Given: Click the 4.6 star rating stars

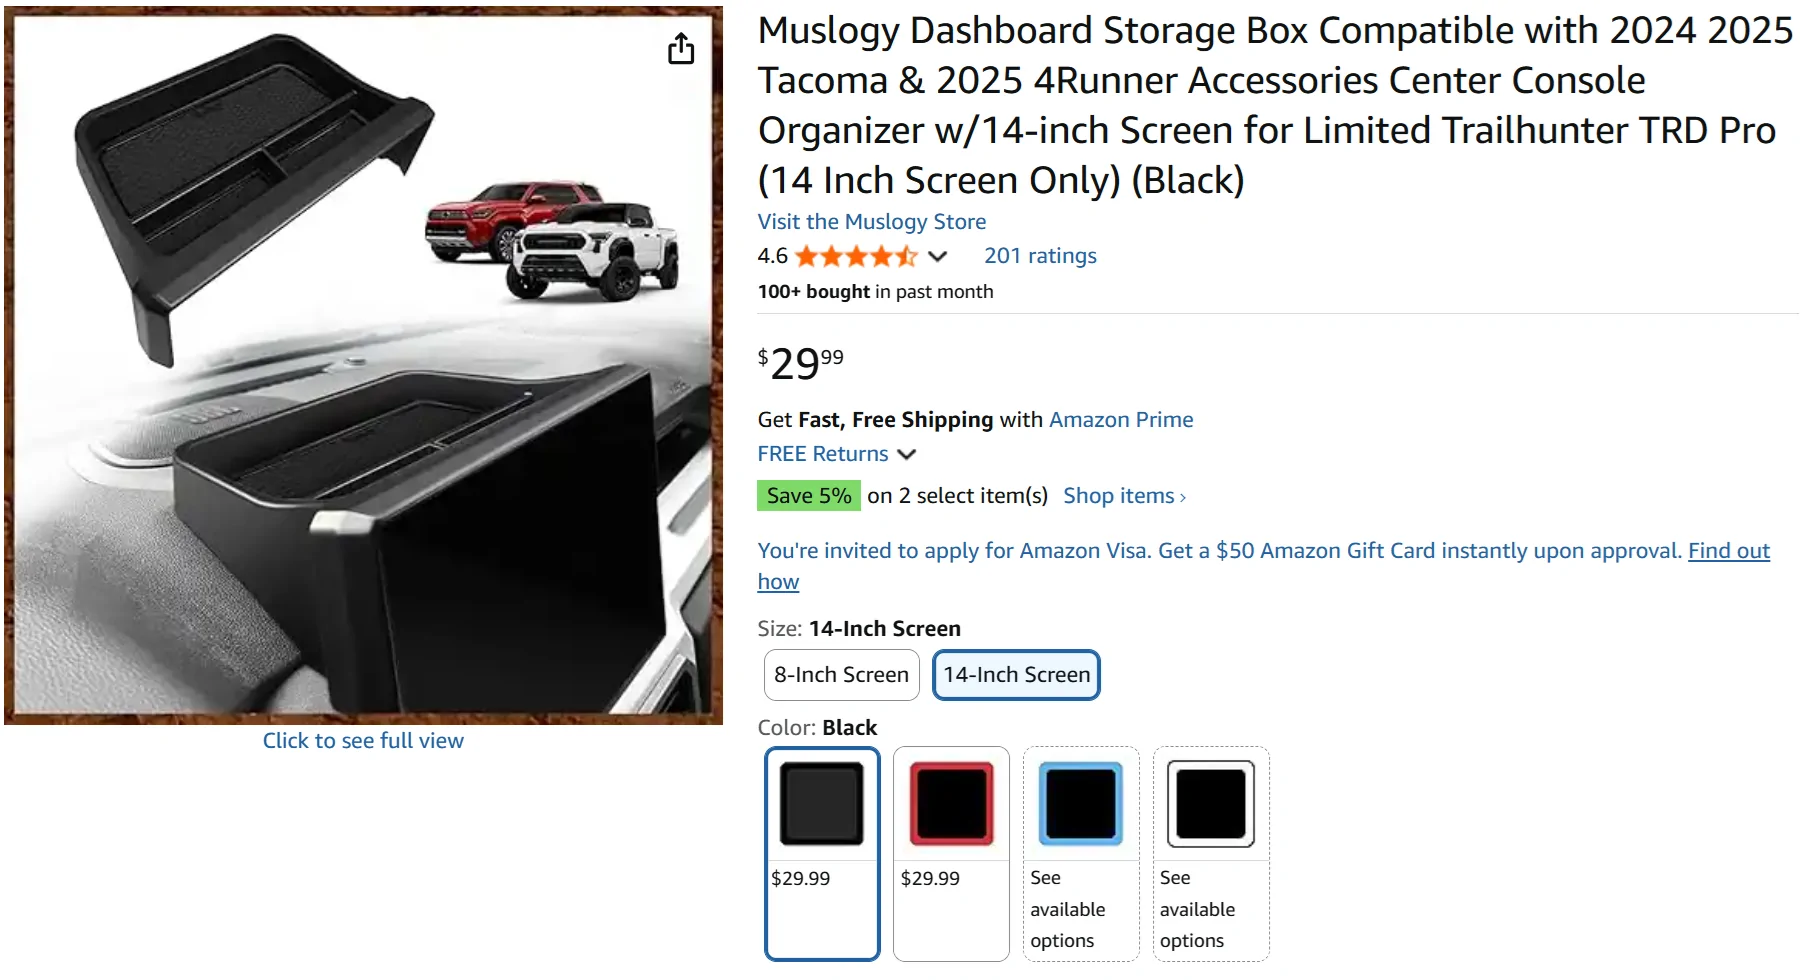Looking at the screenshot, I should coord(856,256).
